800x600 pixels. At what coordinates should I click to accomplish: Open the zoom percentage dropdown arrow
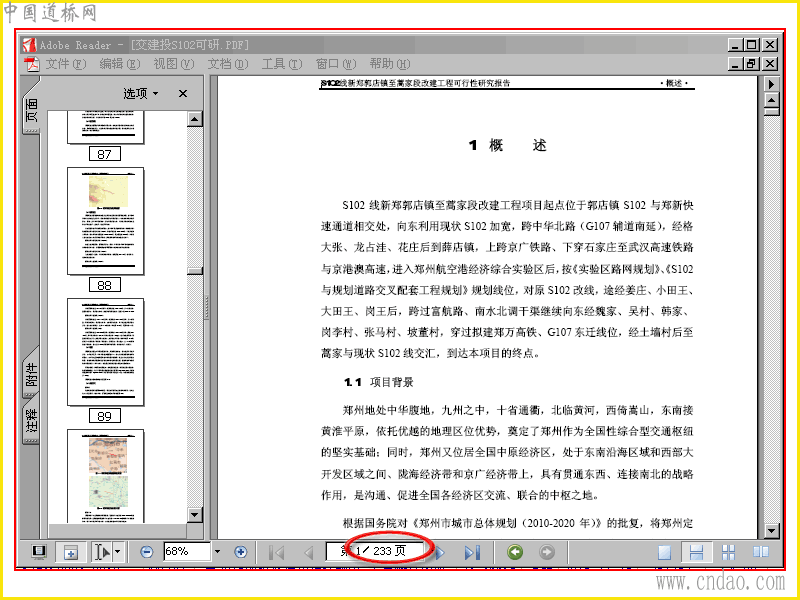coord(217,552)
